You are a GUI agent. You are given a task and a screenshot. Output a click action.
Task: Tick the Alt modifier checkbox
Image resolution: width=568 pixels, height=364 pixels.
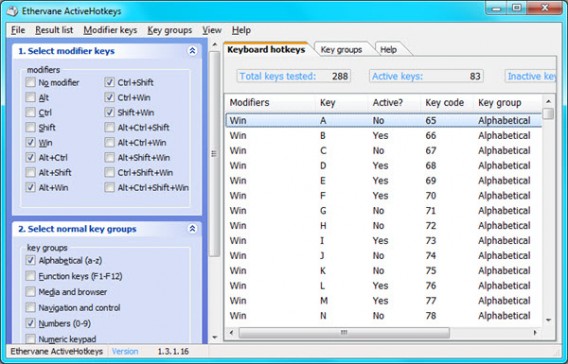(30, 97)
